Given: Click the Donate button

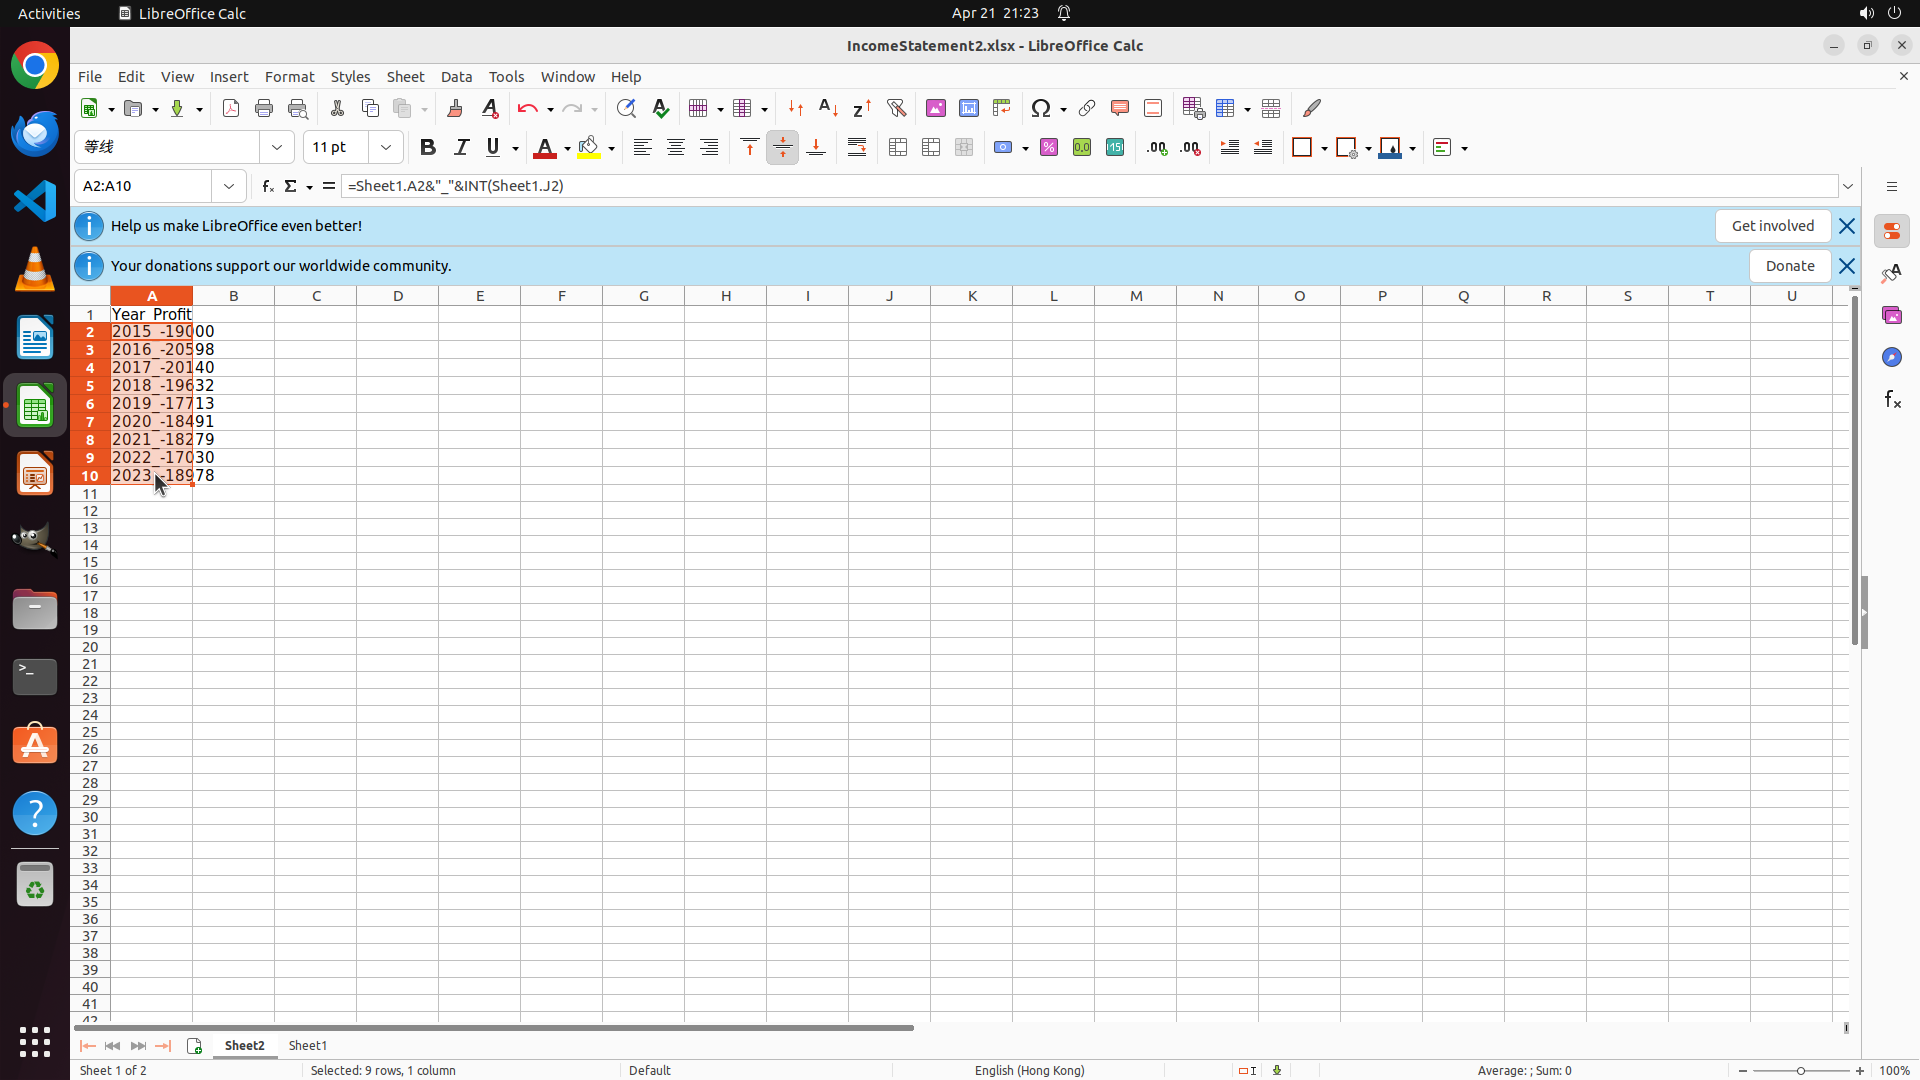Looking at the screenshot, I should coord(1789,266).
